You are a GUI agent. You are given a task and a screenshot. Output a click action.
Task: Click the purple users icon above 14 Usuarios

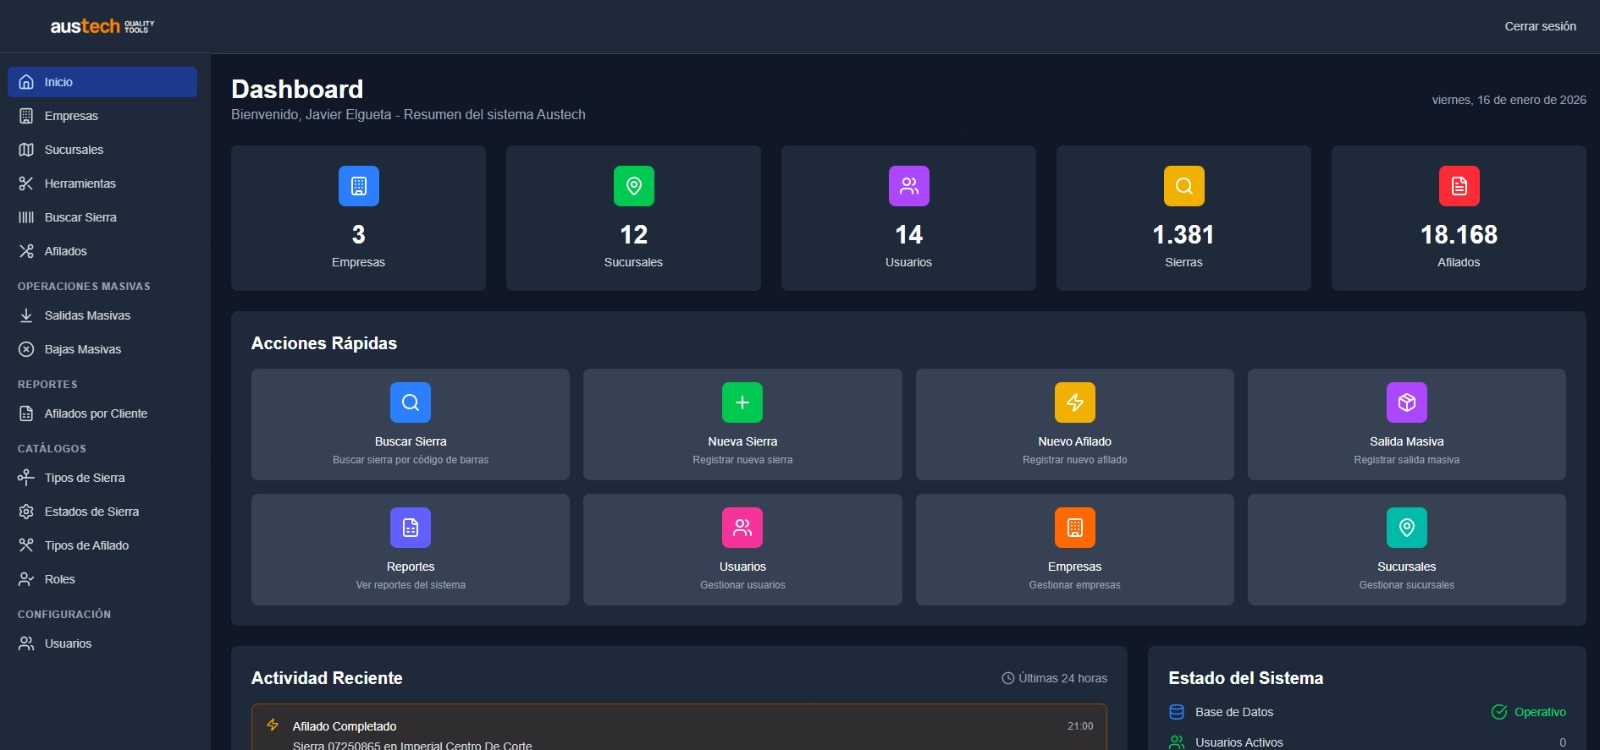[x=909, y=186]
